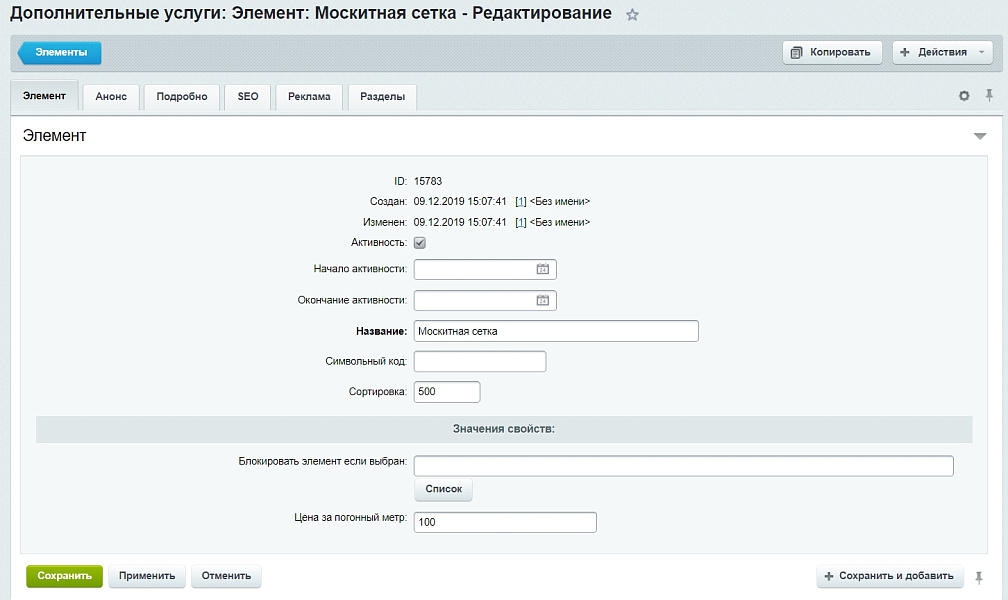The height and width of the screenshot is (600, 1008).
Task: Click the pin icon next to the gear
Action: (988, 95)
